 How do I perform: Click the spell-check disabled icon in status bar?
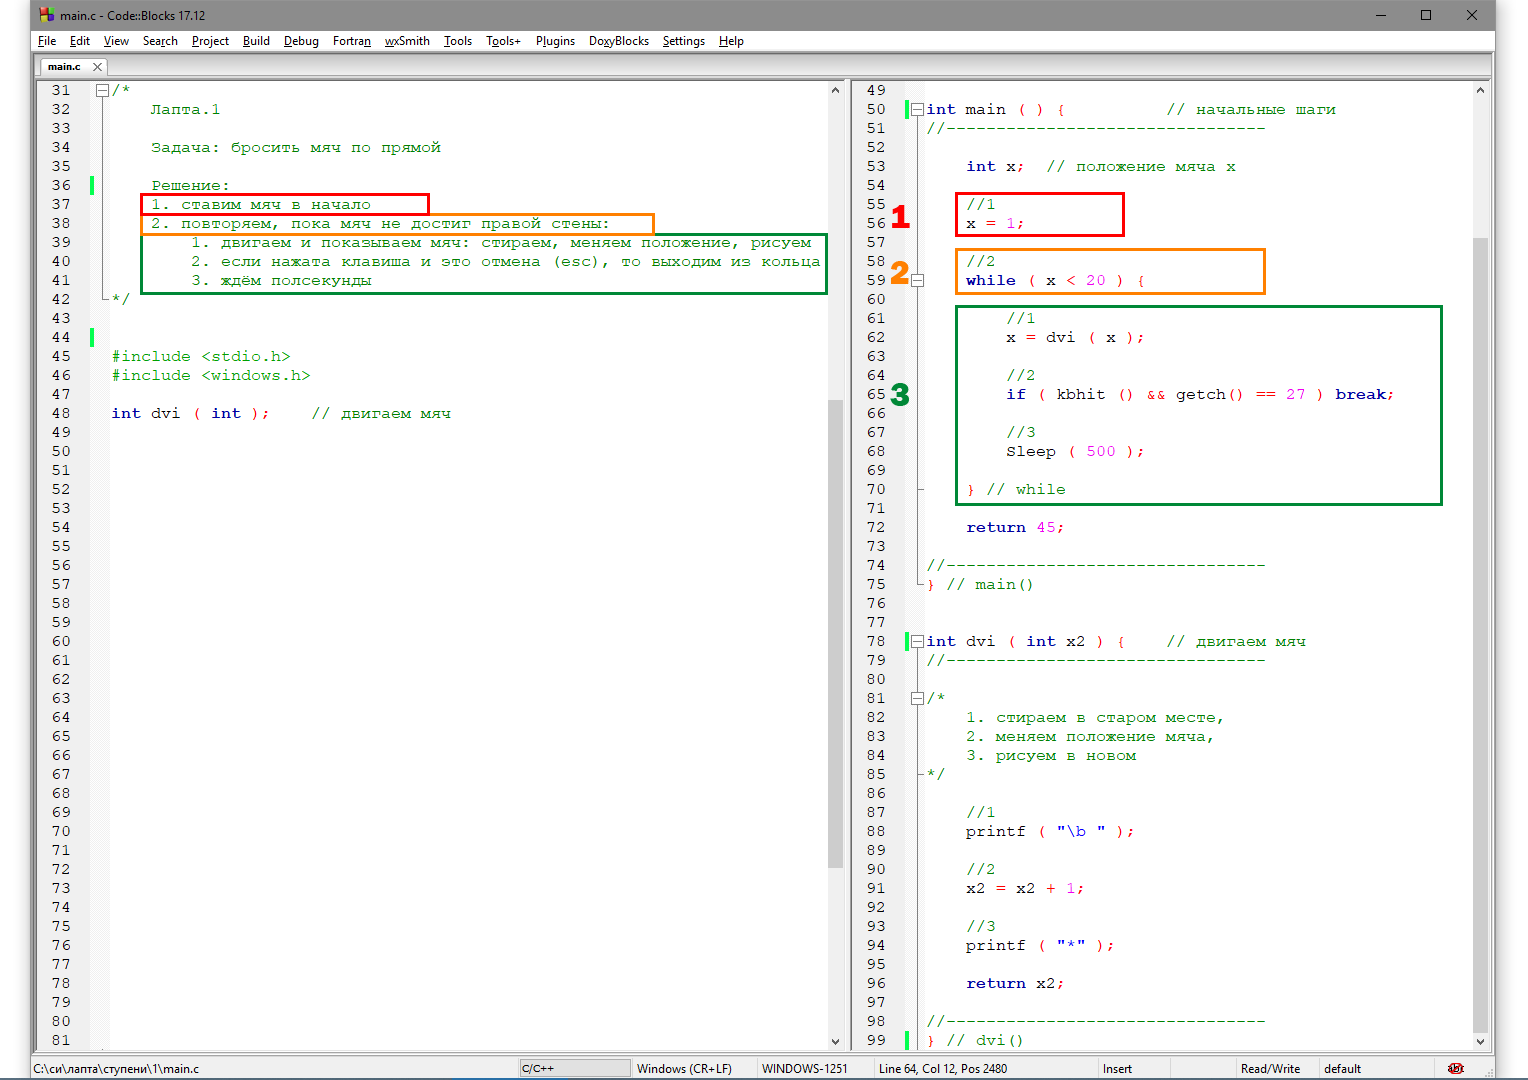click(1455, 1068)
